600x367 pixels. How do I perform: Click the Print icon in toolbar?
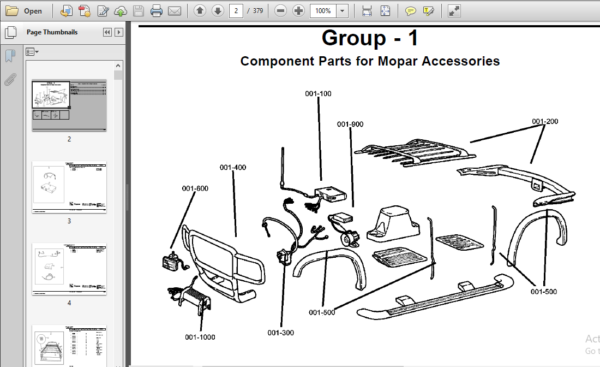(x=156, y=11)
